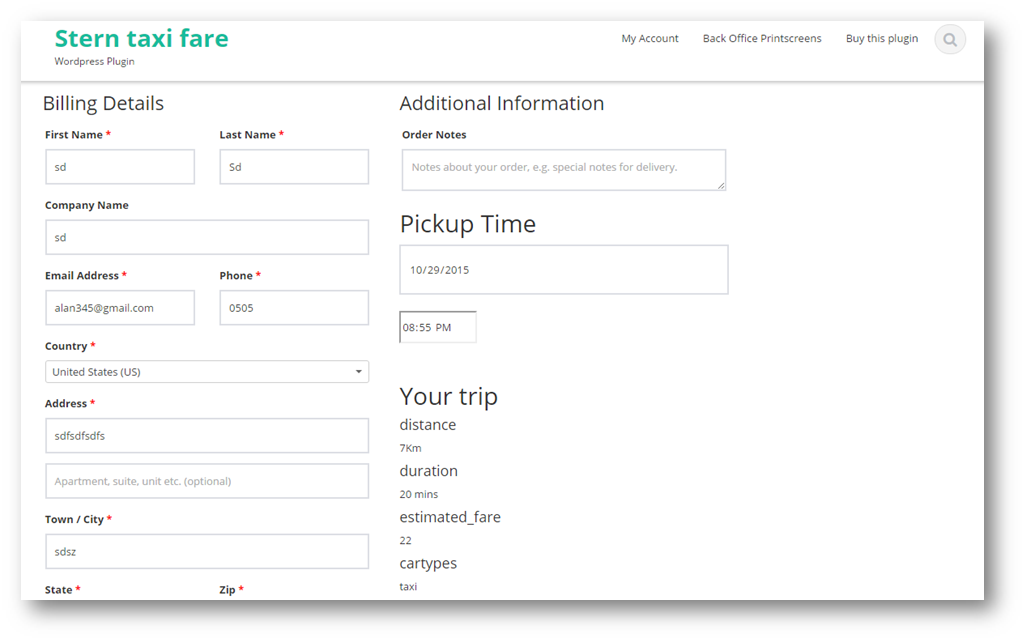Click into the Last Name field
1026x642 pixels.
click(x=294, y=167)
